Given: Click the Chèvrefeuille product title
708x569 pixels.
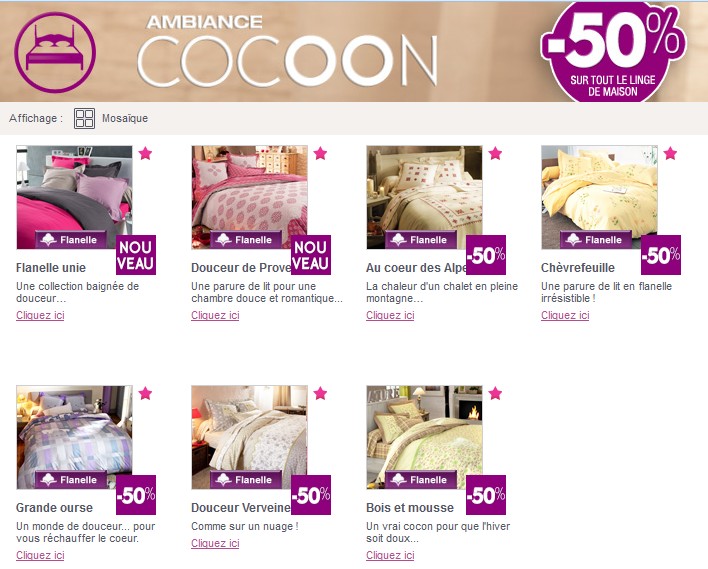Looking at the screenshot, I should tap(578, 268).
